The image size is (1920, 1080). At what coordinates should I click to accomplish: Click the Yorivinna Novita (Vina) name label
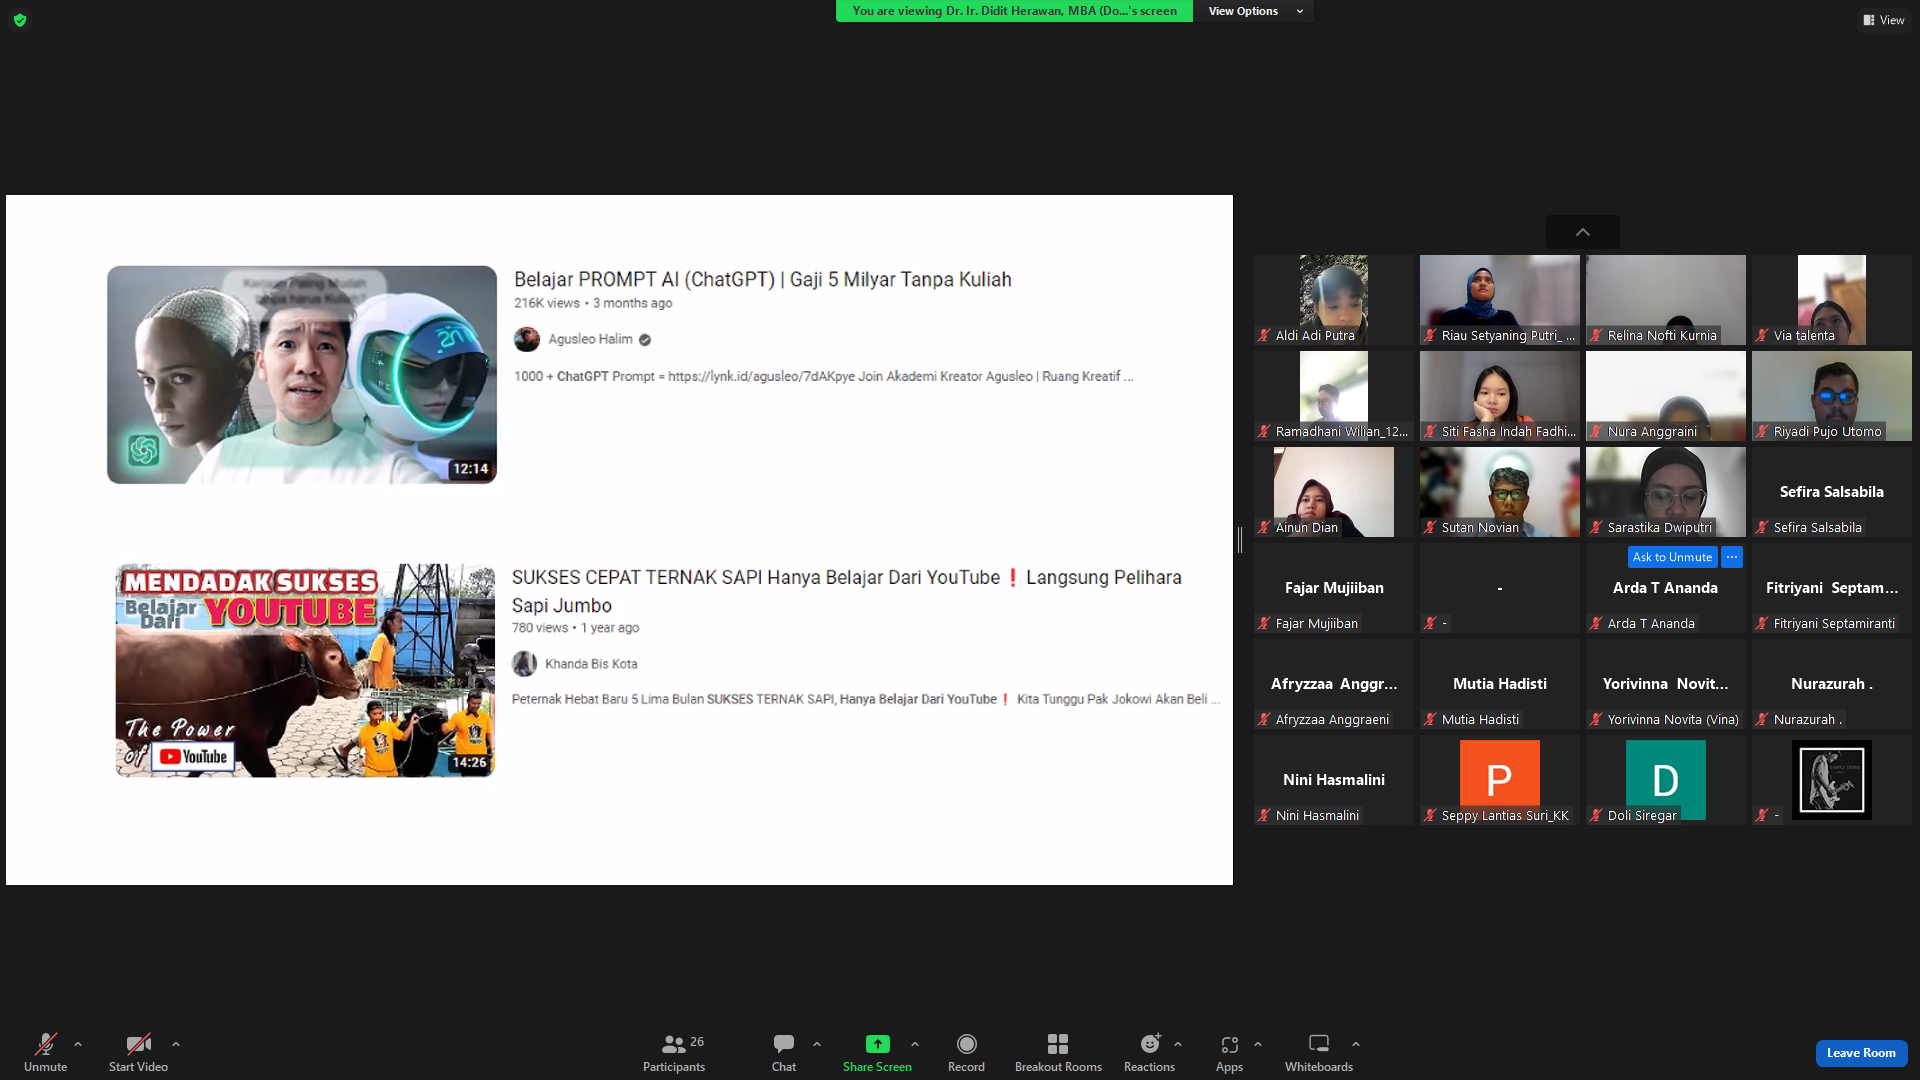click(x=1673, y=720)
